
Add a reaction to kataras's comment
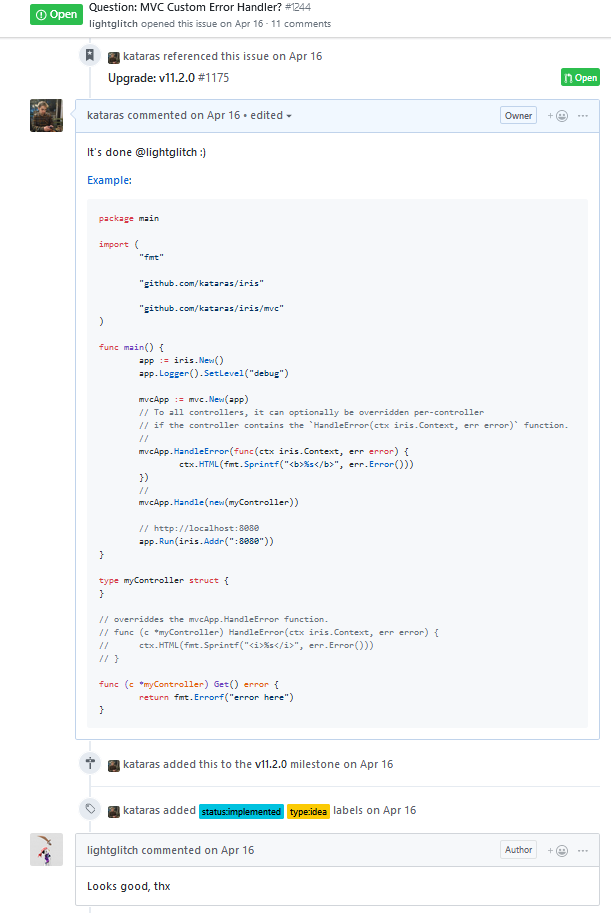(557, 116)
